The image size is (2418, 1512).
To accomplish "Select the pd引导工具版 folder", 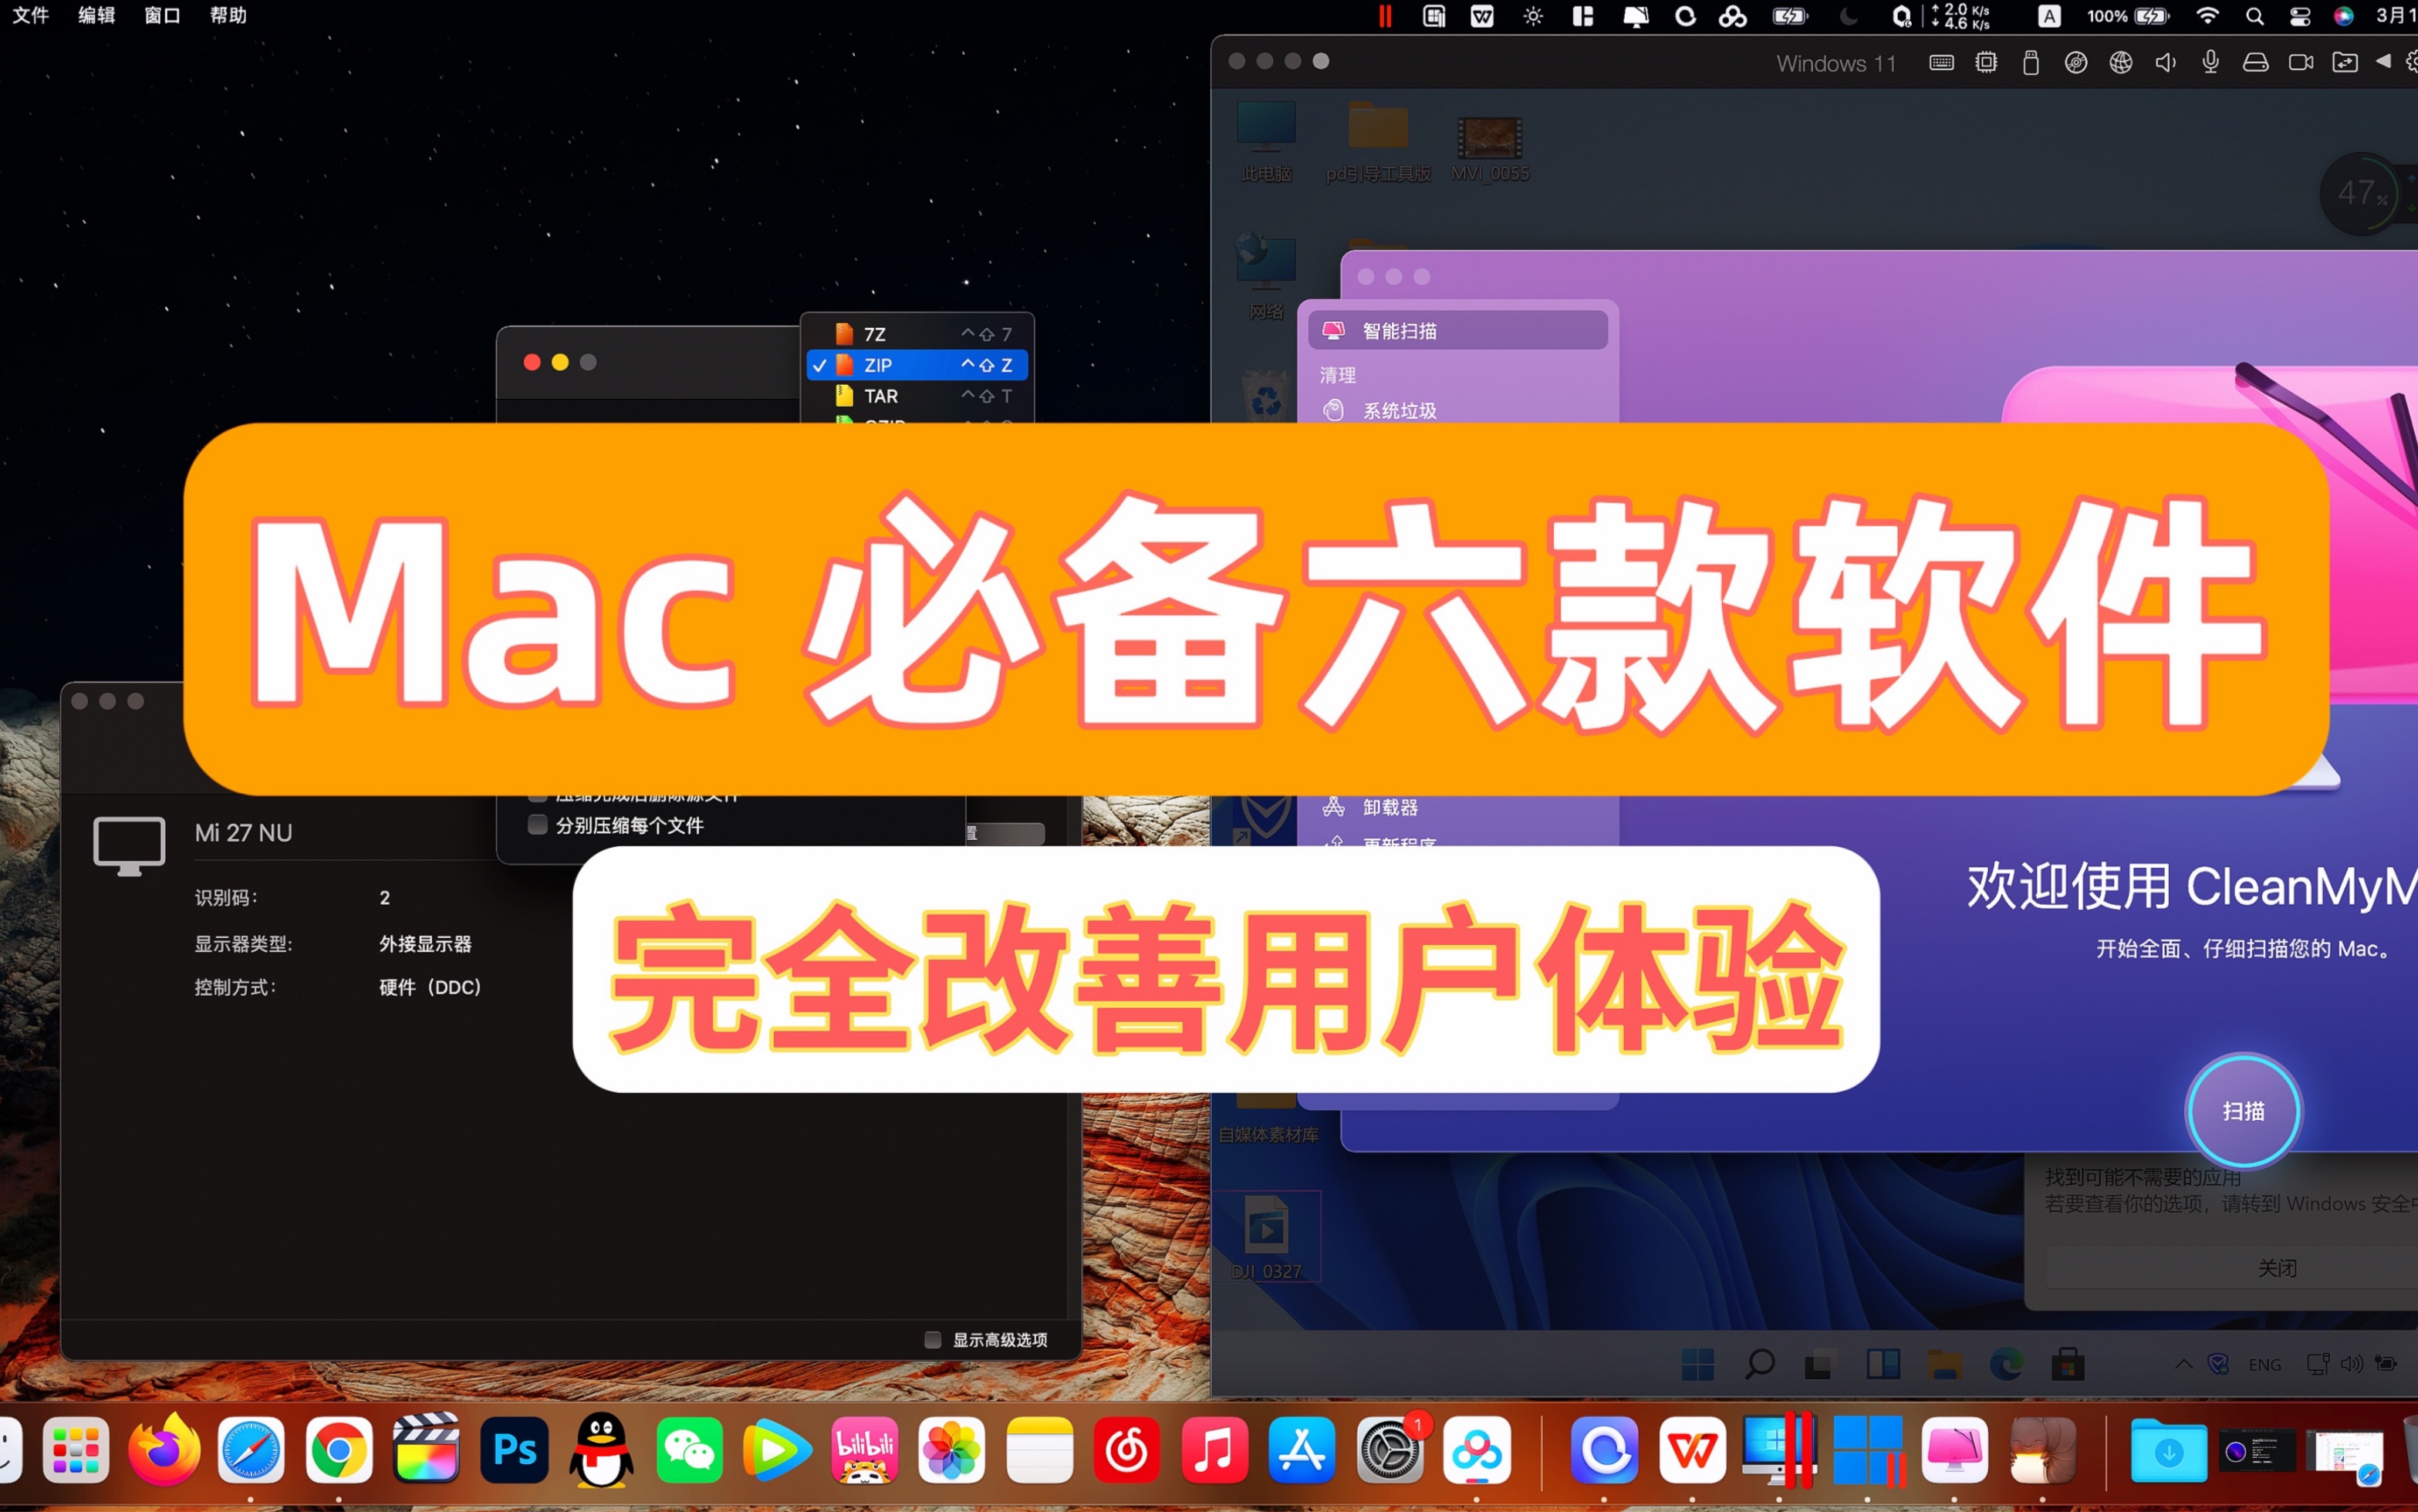I will (1378, 142).
